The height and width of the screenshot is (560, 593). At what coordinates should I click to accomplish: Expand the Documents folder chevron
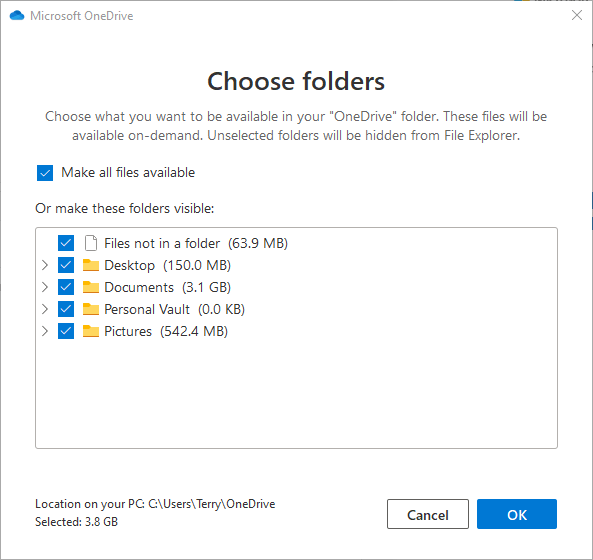tap(45, 287)
